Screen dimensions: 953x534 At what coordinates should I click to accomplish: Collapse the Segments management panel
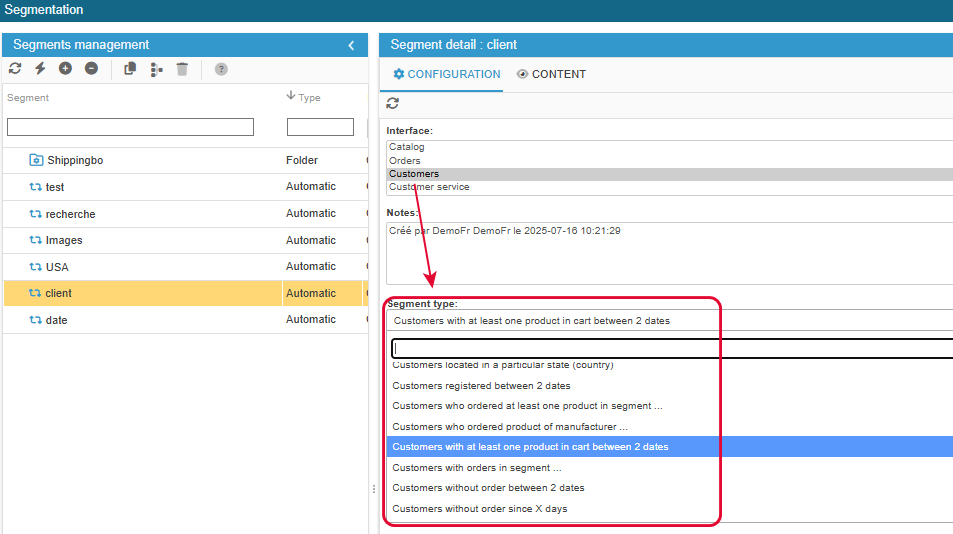[351, 45]
